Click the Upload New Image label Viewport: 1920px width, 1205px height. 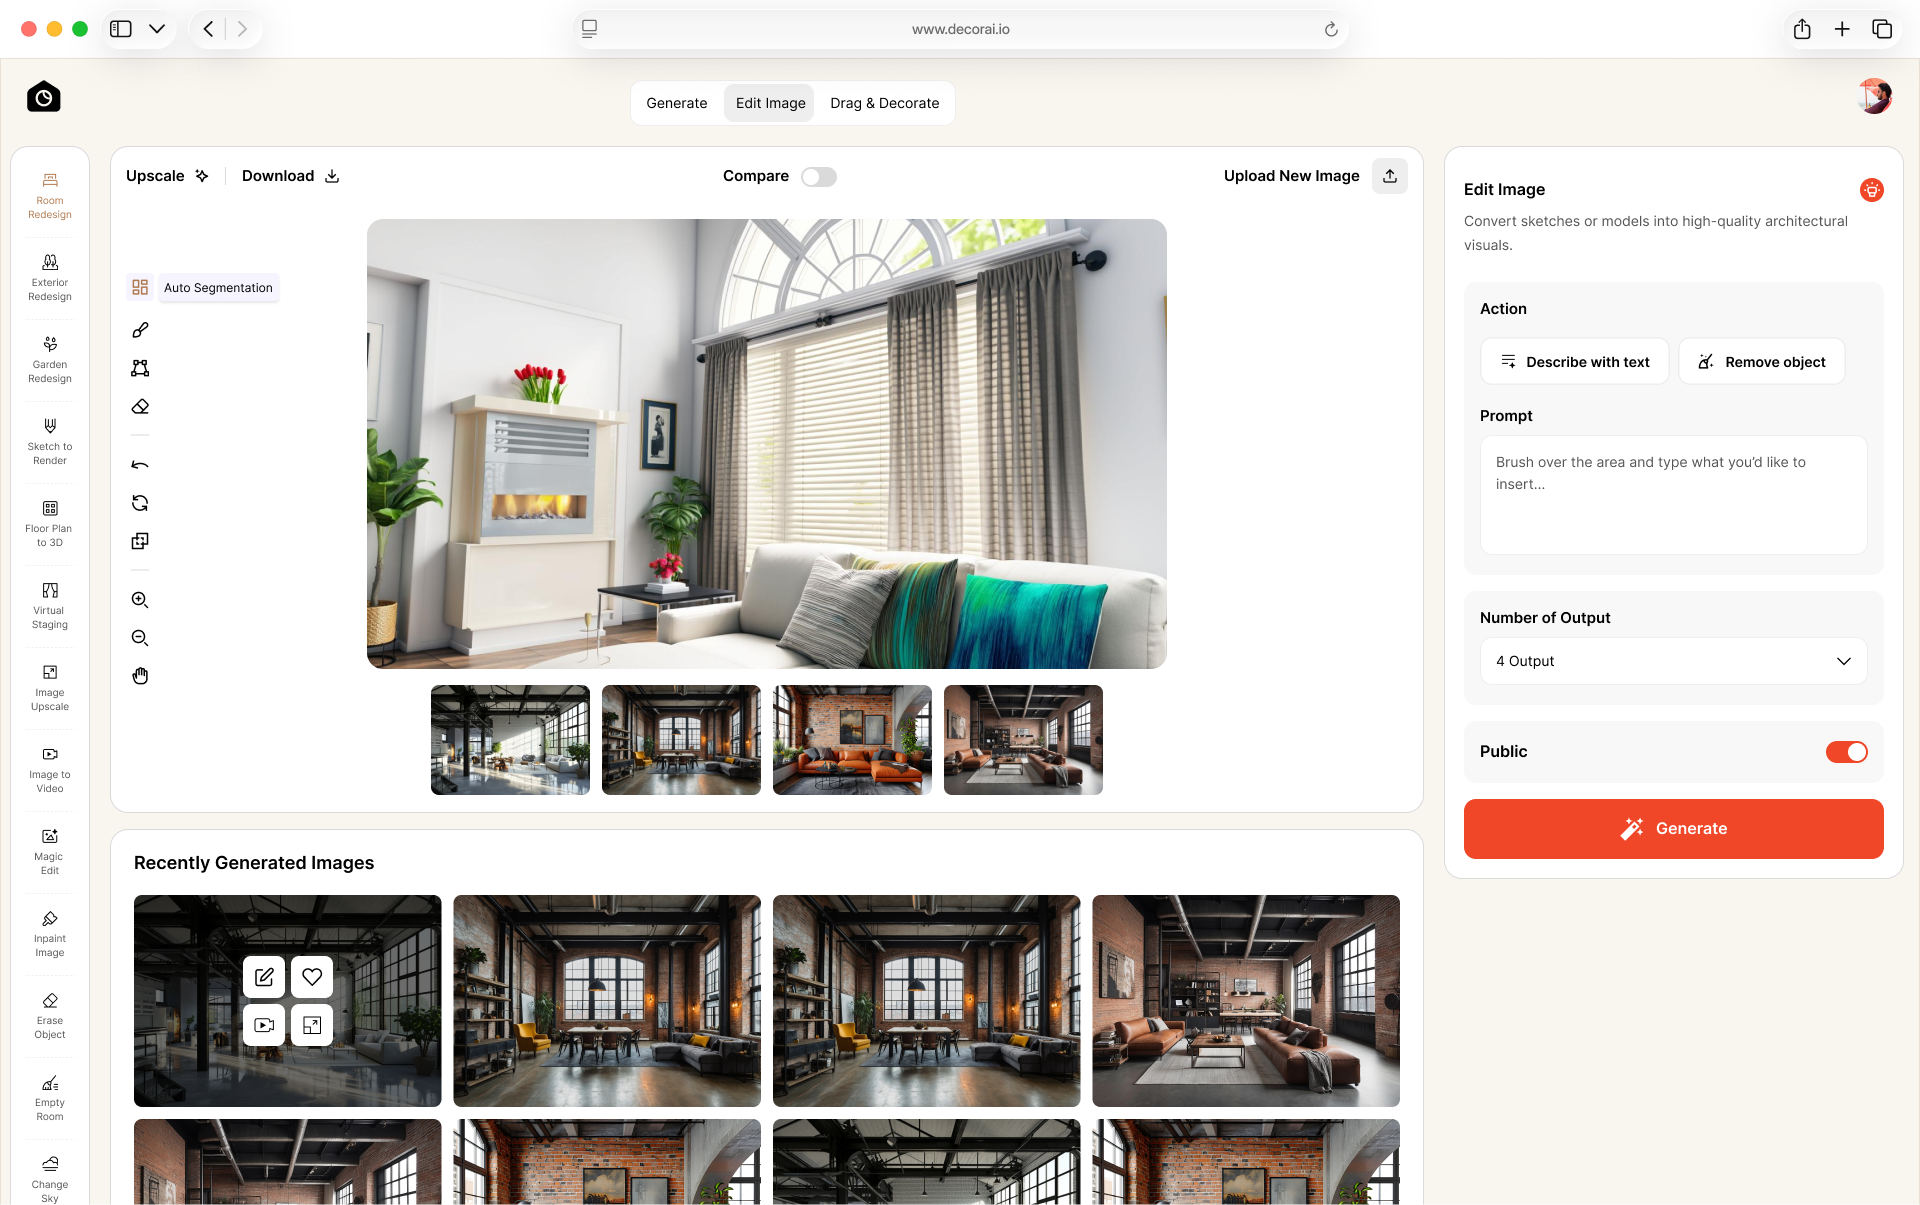click(1291, 176)
